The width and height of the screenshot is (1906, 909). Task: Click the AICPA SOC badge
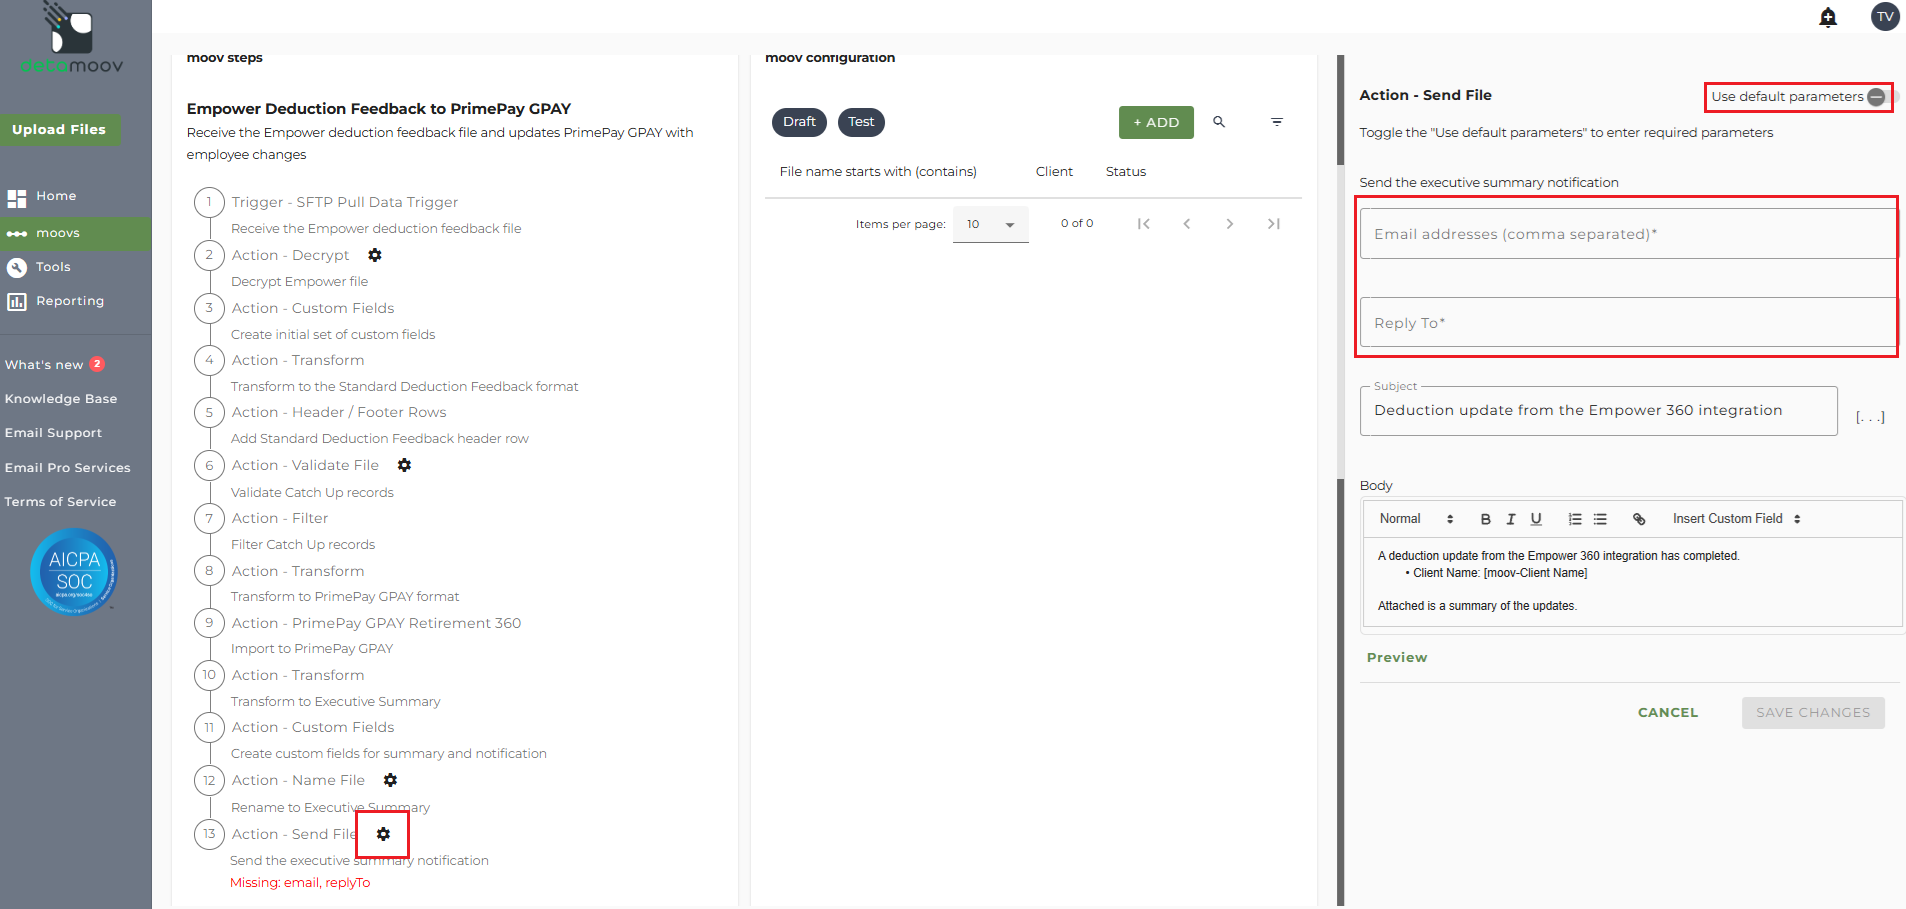tap(74, 571)
